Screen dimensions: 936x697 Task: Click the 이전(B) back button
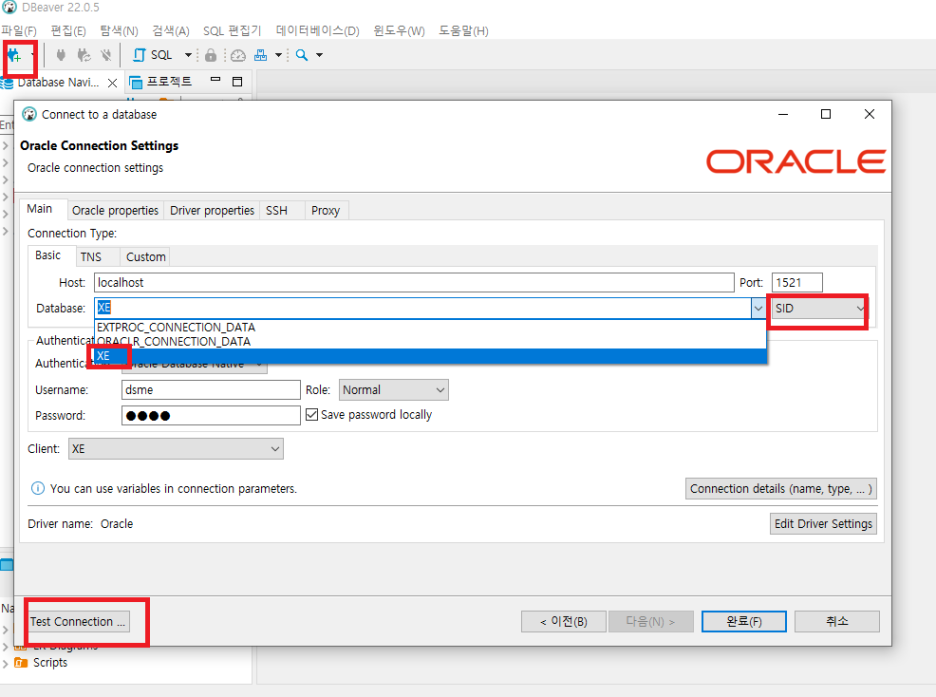(564, 622)
